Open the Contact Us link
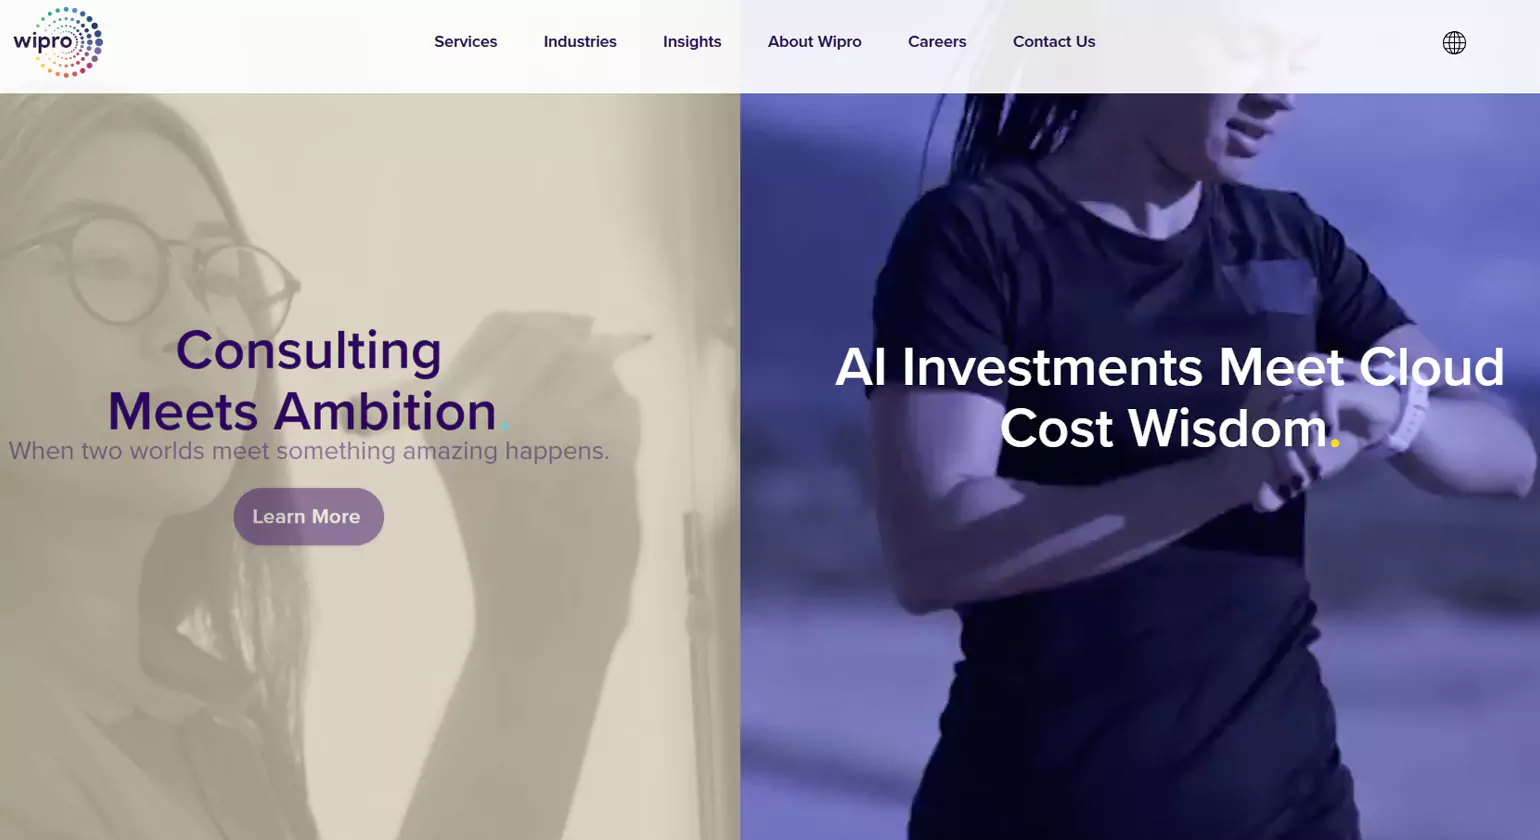 pyautogui.click(x=1054, y=42)
